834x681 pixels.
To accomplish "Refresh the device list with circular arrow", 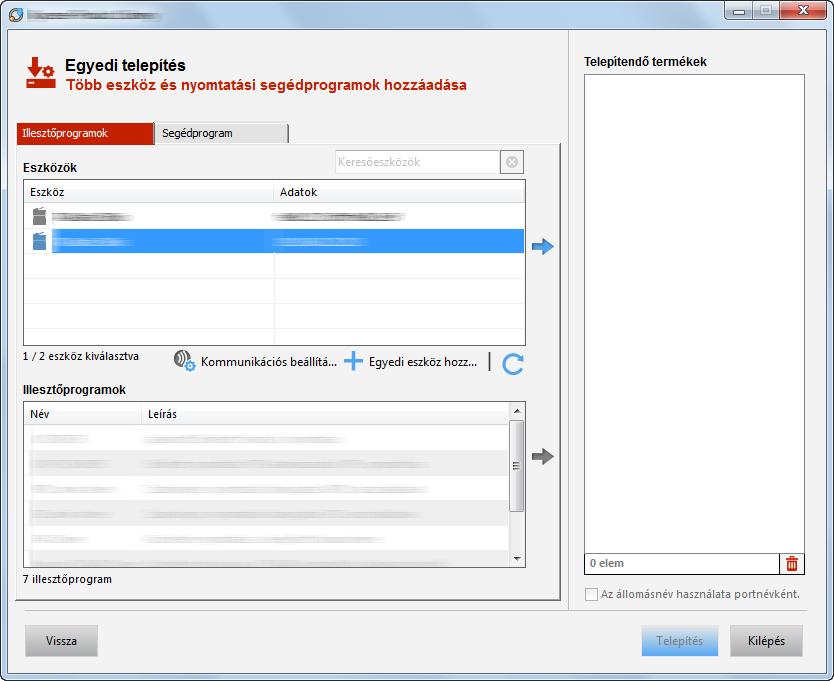I will click(513, 364).
